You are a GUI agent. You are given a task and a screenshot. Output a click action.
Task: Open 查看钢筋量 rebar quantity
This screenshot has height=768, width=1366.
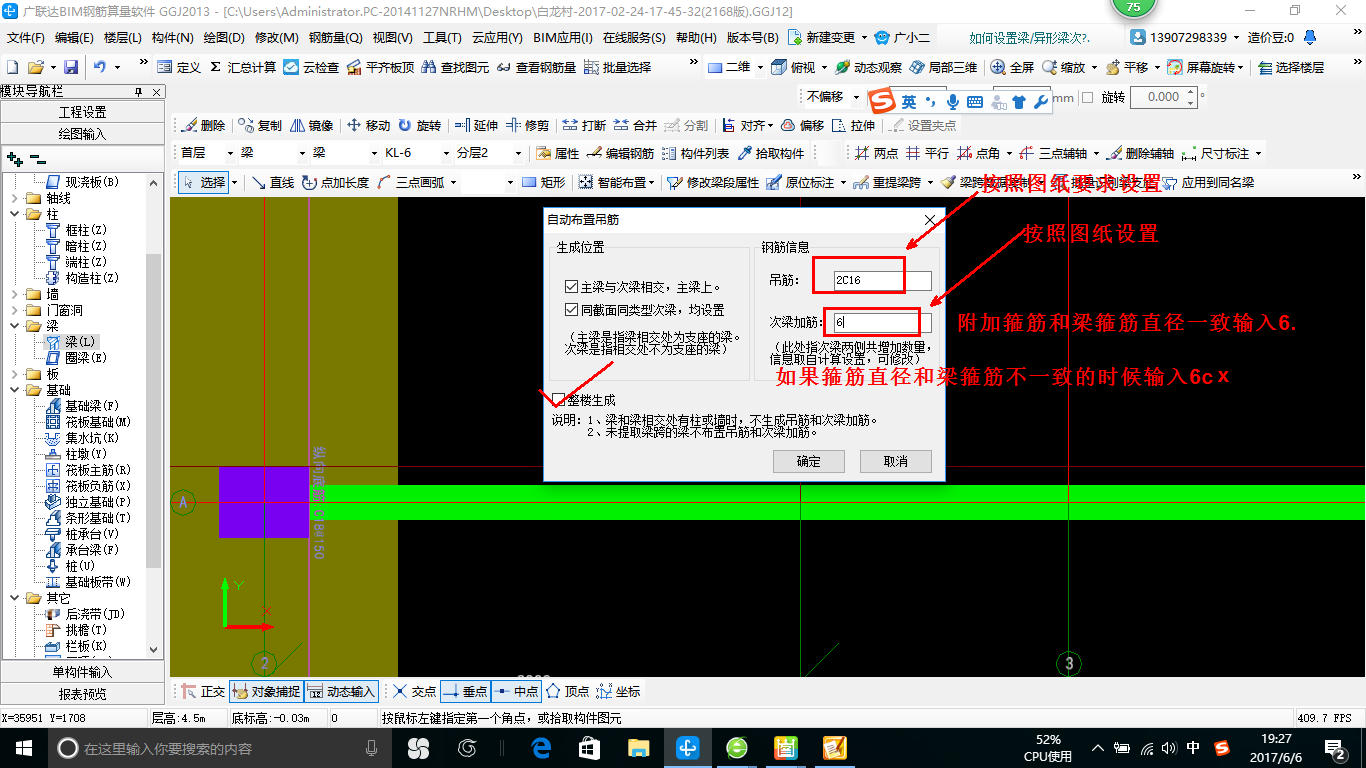pyautogui.click(x=536, y=67)
